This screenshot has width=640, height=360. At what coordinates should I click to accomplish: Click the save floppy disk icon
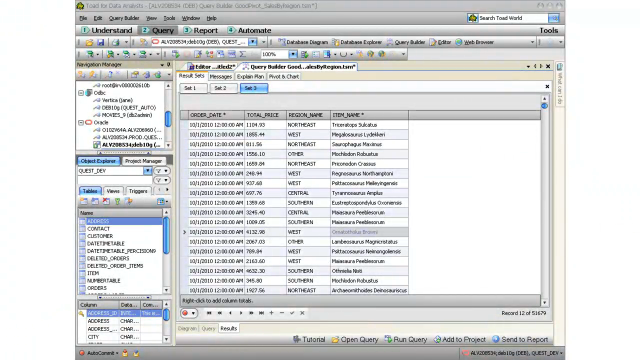[100, 42]
